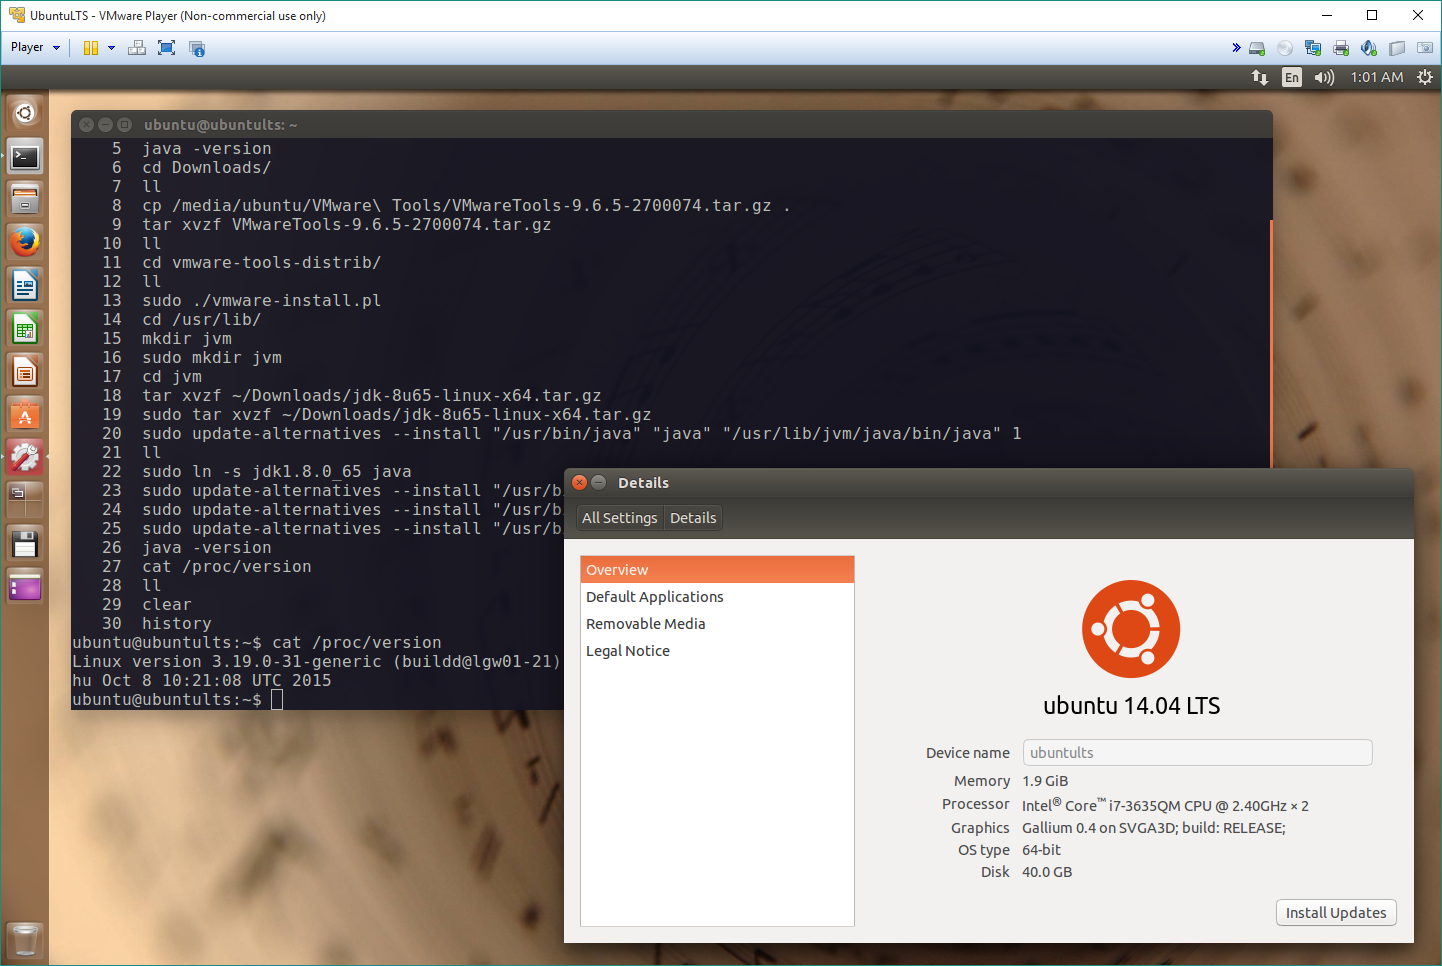1442x966 pixels.
Task: Click the Ubuntu logo in the Details window
Action: tap(1131, 629)
